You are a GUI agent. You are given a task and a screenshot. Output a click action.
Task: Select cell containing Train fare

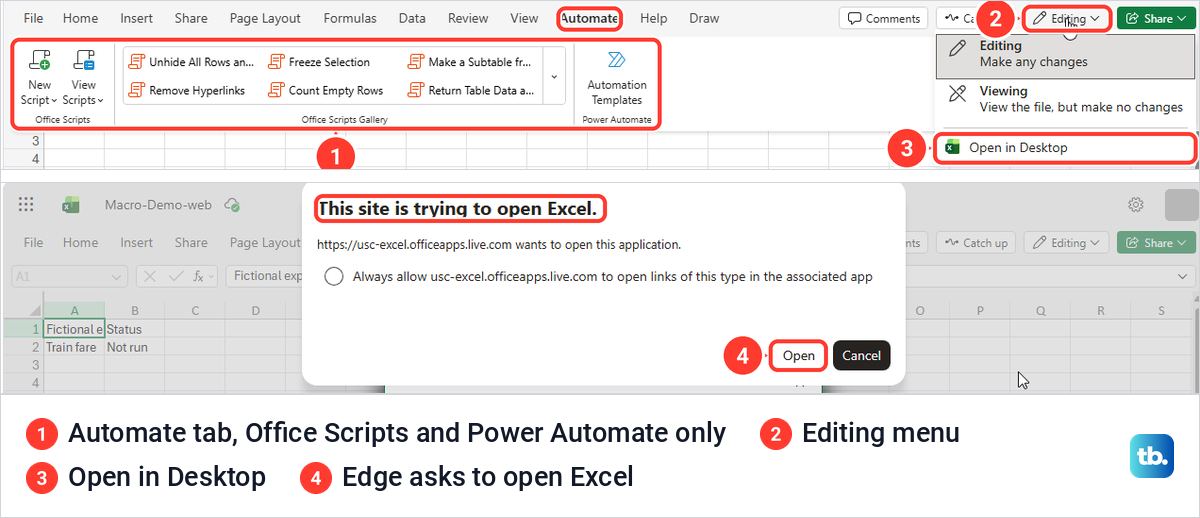click(x=74, y=347)
